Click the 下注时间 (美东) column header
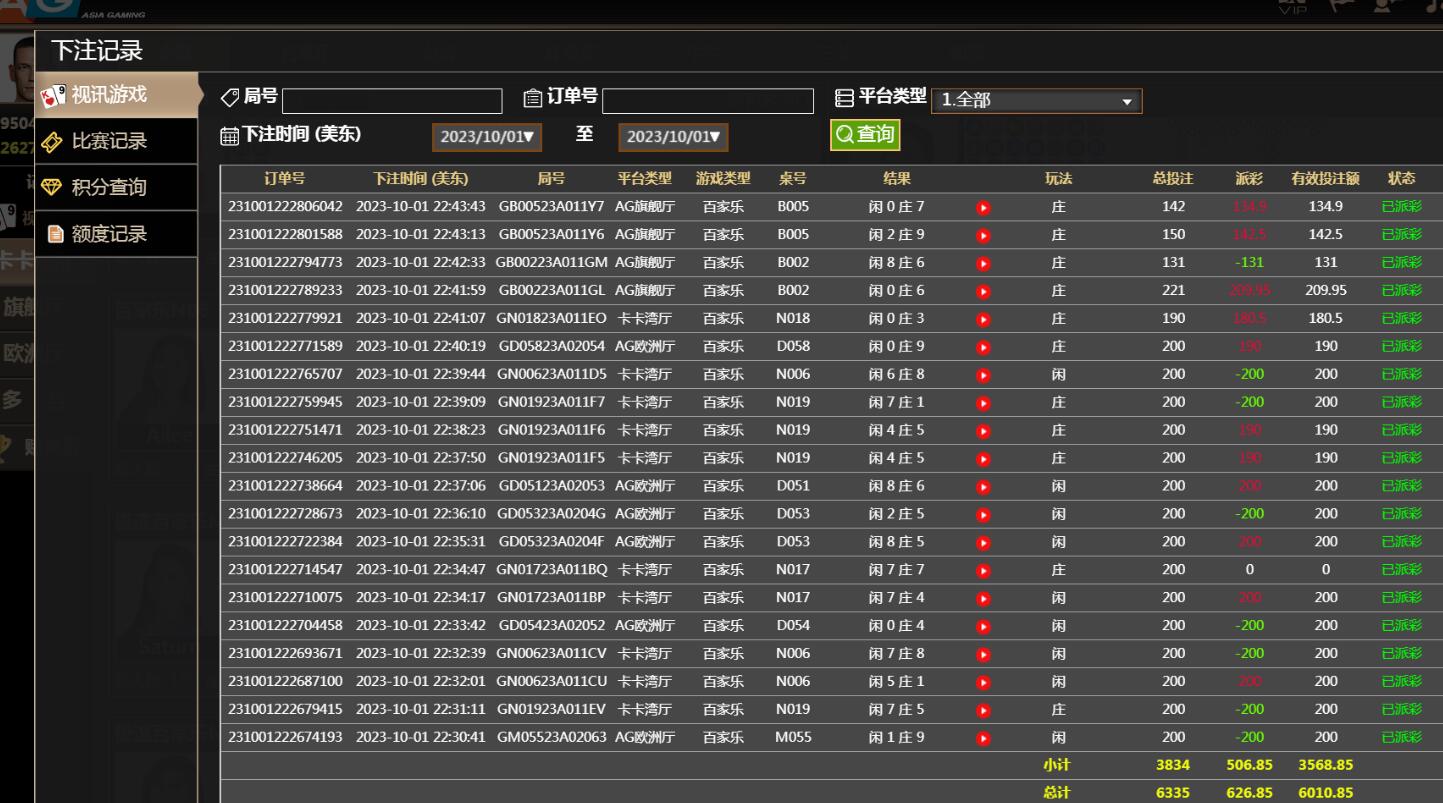Screen dimensions: 1443x803 pos(420,179)
